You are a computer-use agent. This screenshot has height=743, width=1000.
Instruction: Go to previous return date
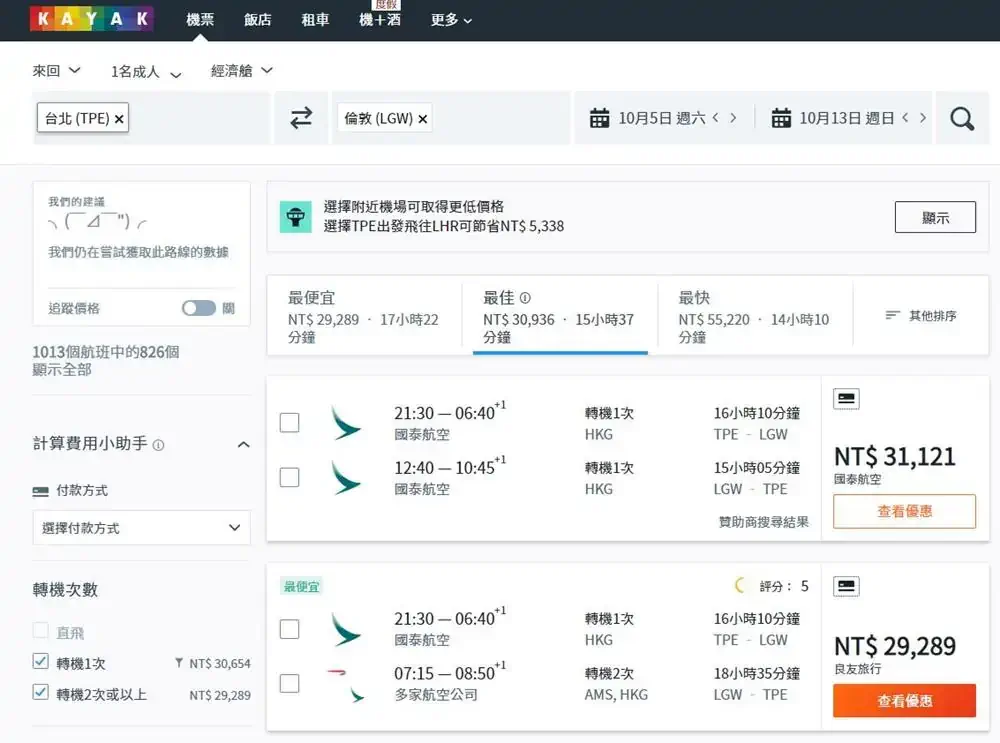coord(905,117)
